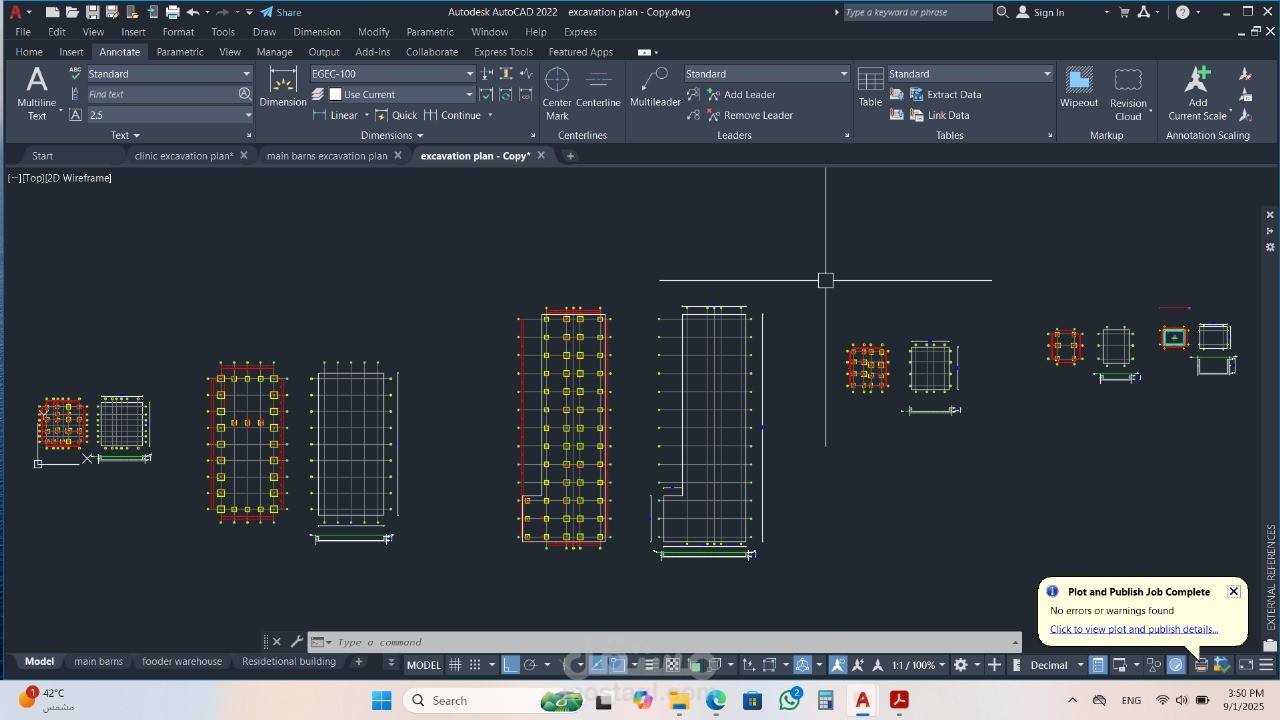This screenshot has height=720, width=1280.
Task: Toggle ortho mode in status bar
Action: tap(510, 665)
